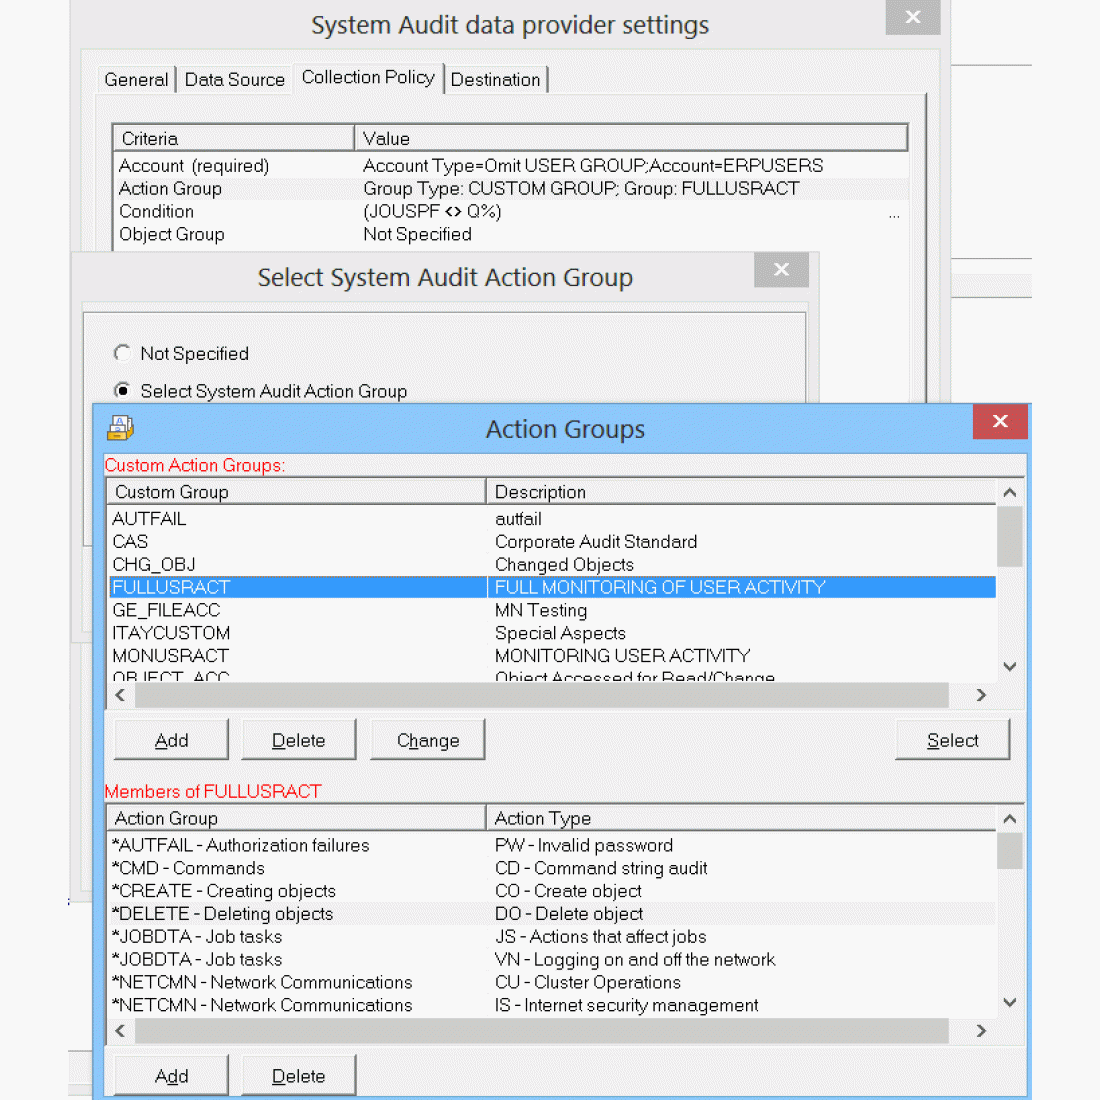Go to the Destination tab
Screen dimensions: 1100x1100
click(495, 80)
